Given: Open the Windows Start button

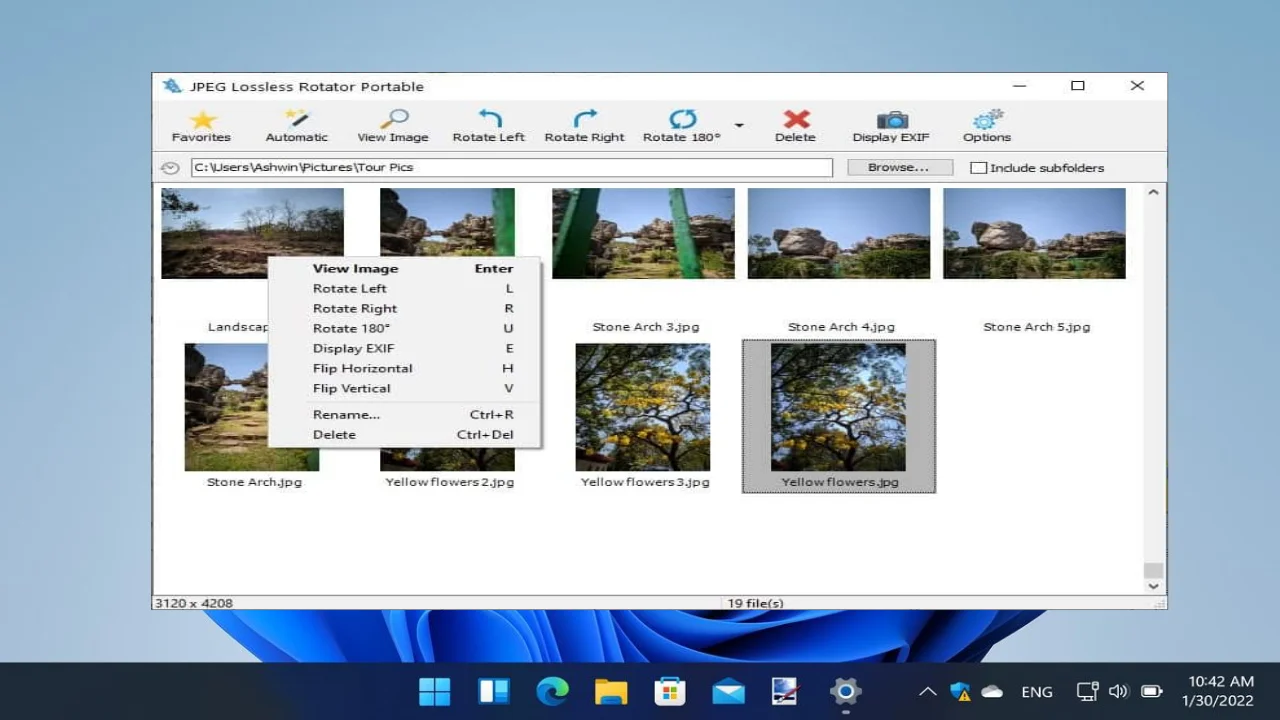Looking at the screenshot, I should [435, 691].
